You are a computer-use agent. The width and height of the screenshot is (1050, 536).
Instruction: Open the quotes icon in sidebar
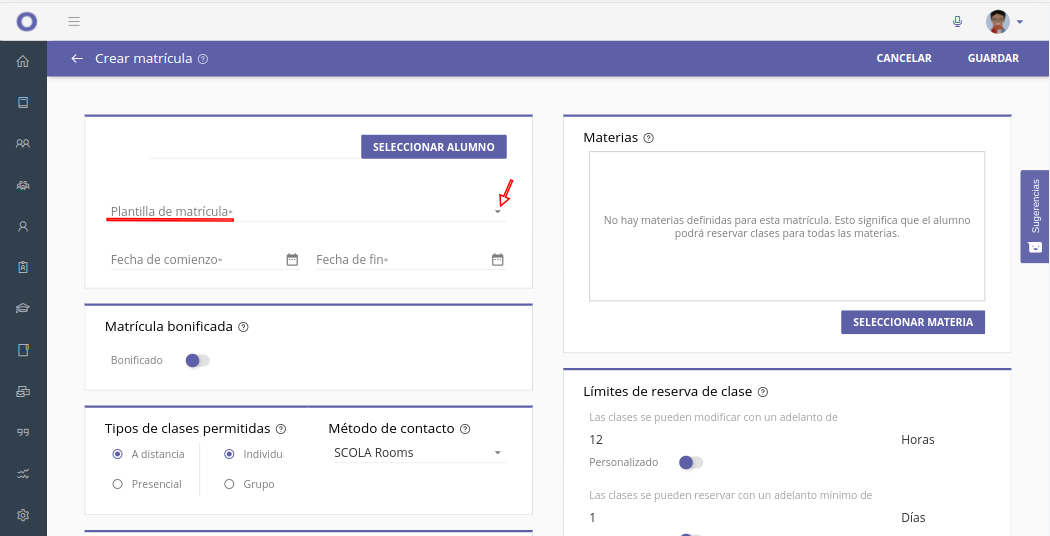[x=23, y=433]
